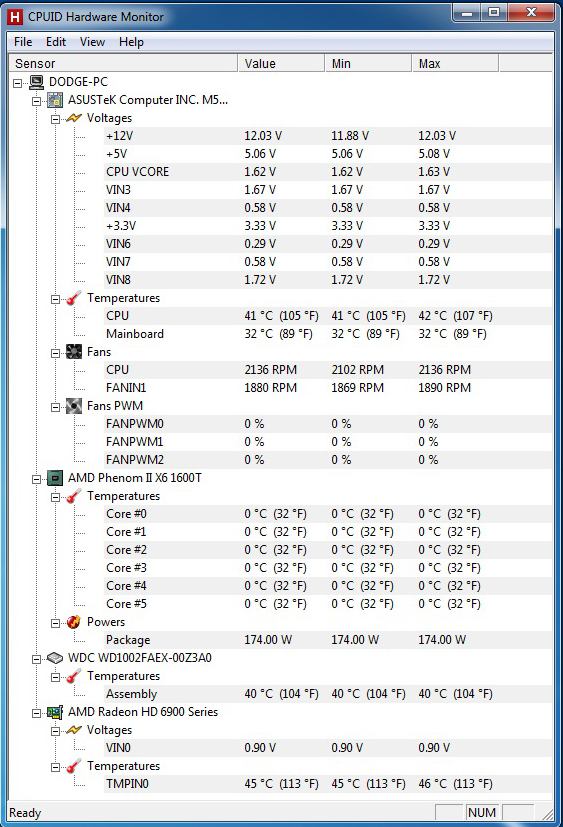Image resolution: width=563 pixels, height=827 pixels.
Task: Click the NUM status bar indicator
Action: pos(482,813)
